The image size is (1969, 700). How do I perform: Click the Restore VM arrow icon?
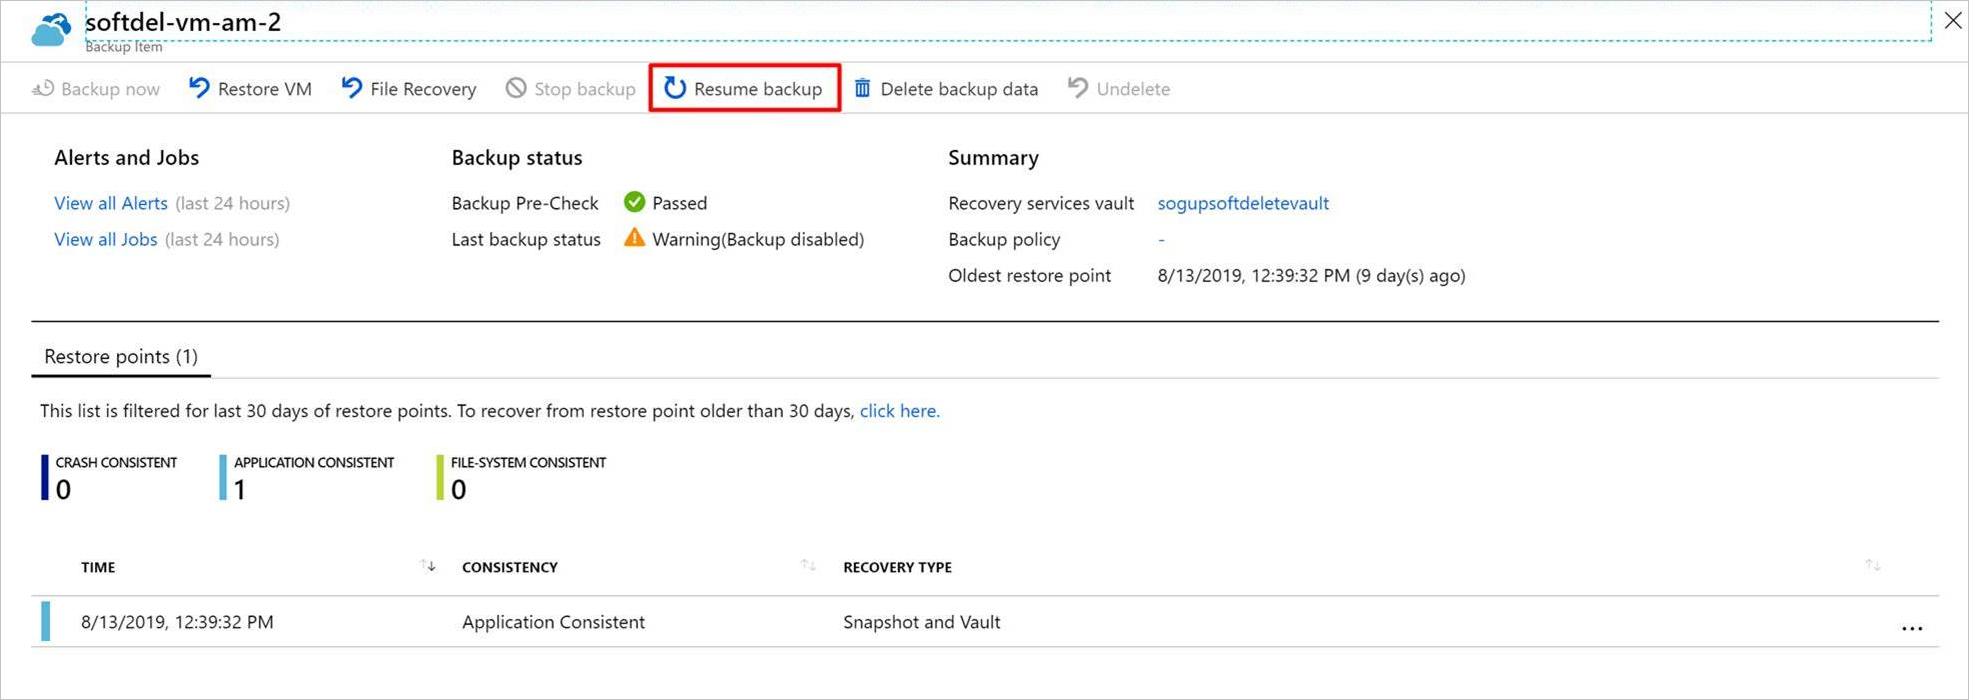point(200,88)
